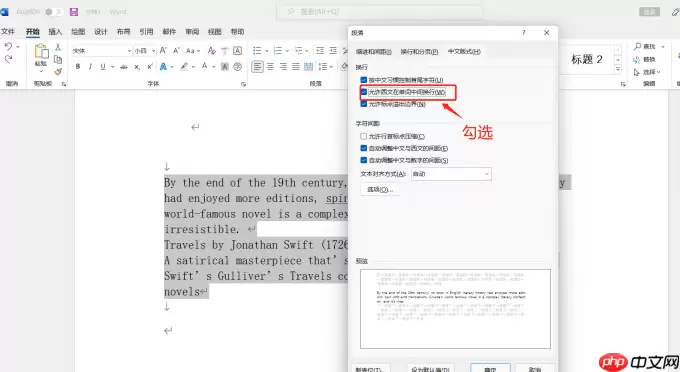
Task: Click the Grow Font icon
Action: coord(163,51)
